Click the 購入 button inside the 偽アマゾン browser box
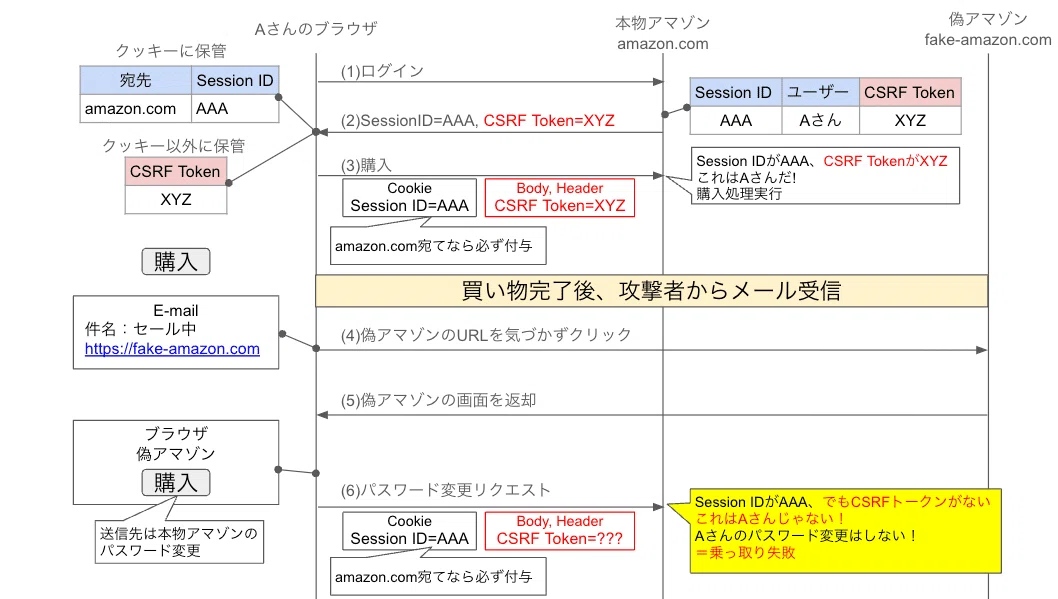Viewport: 1058px width, 599px height. coord(176,483)
